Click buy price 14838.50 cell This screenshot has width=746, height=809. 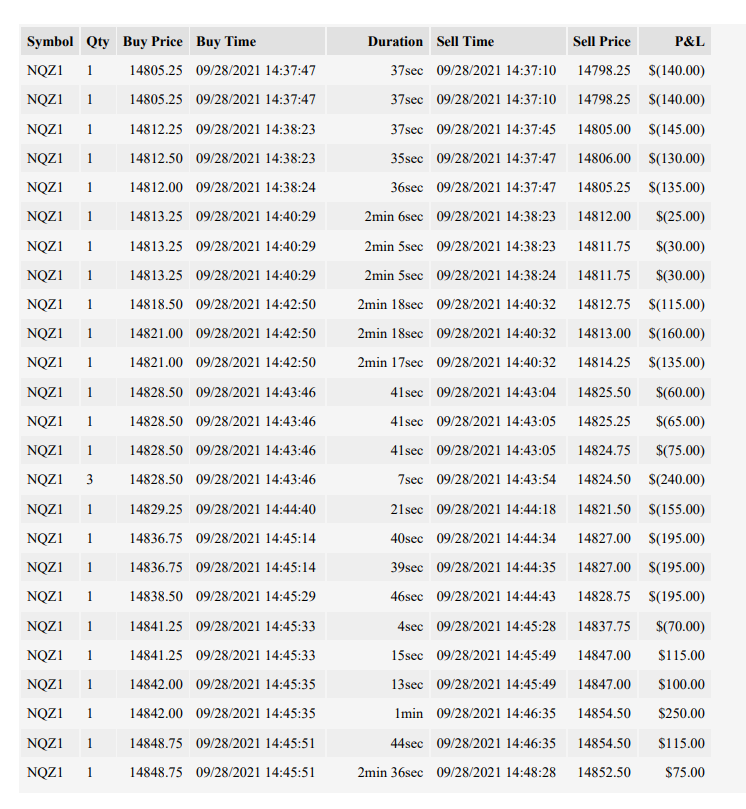pos(153,596)
